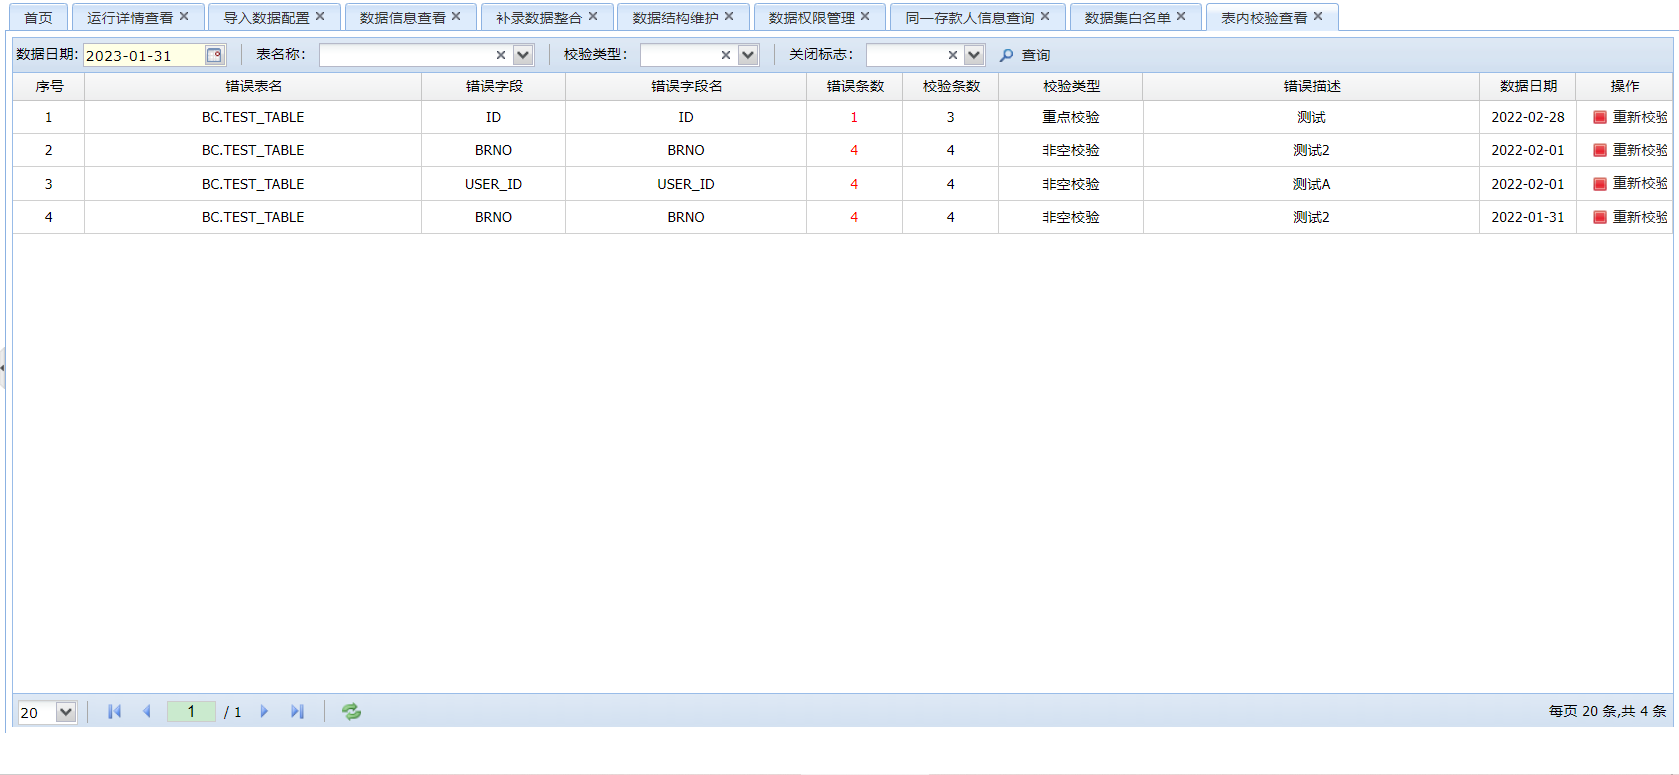Clear the 表名称 field with its X
Screen dimensions: 1679x775
tap(501, 55)
